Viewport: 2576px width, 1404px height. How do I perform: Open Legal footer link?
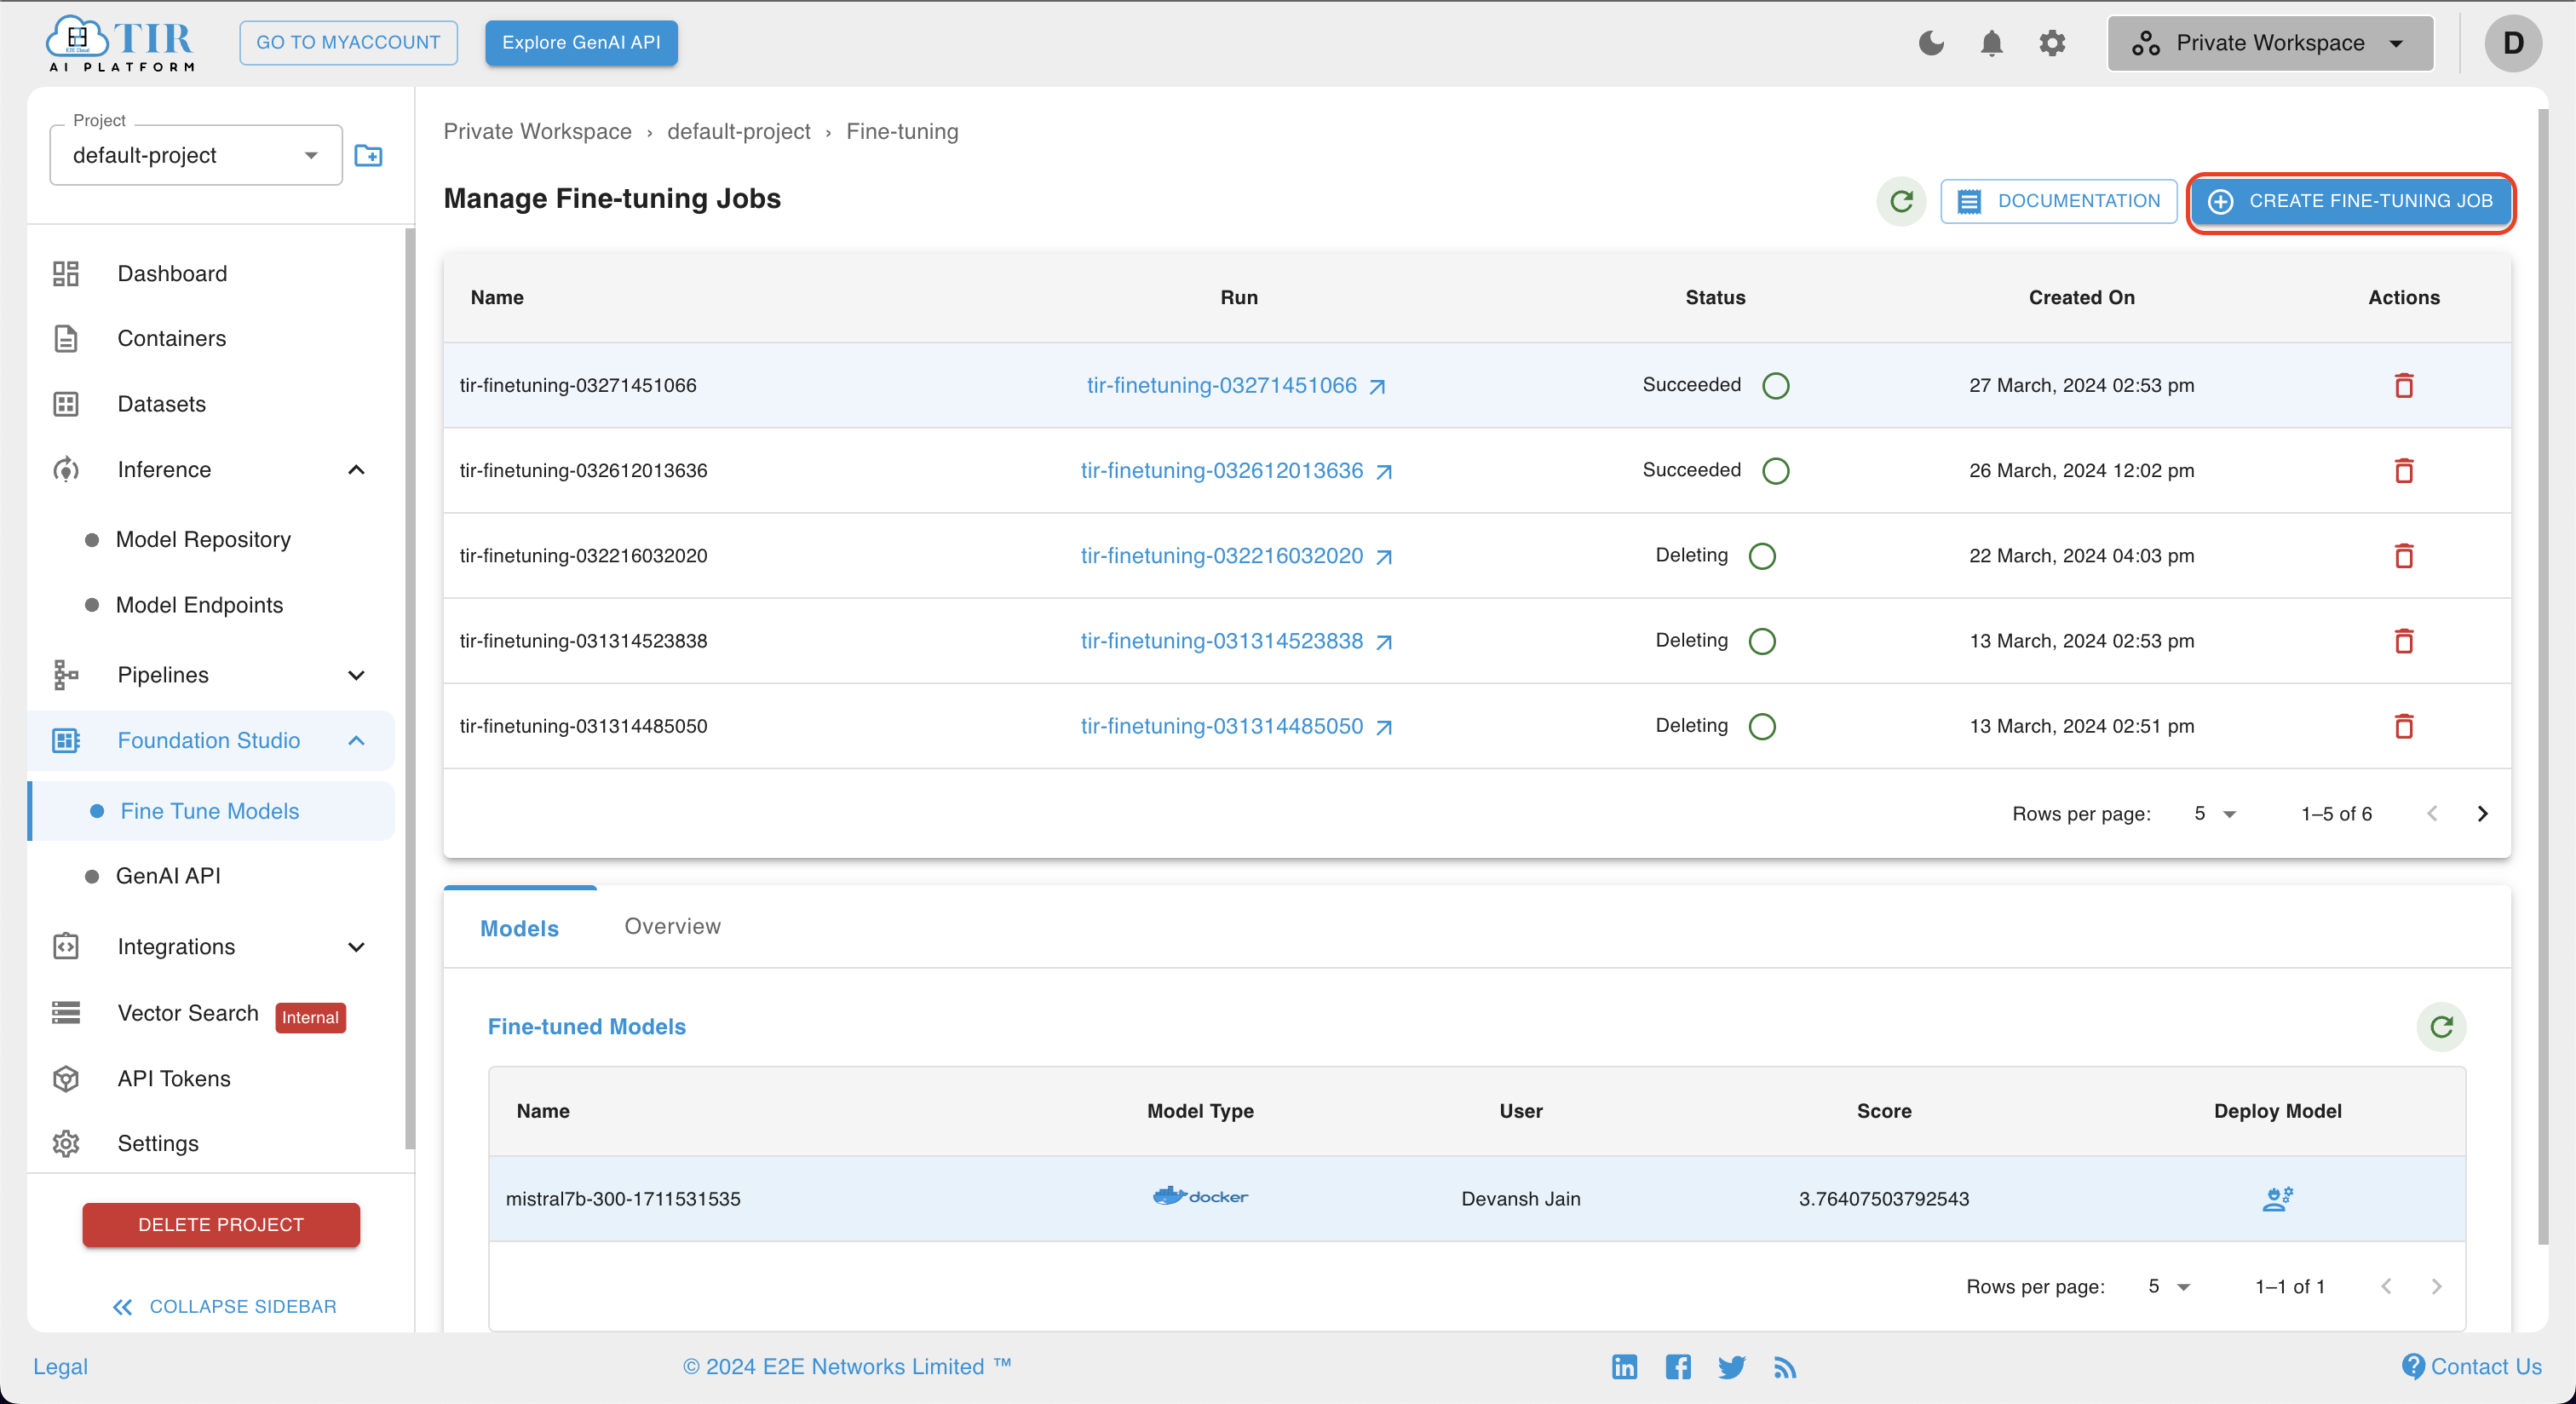pos(60,1366)
